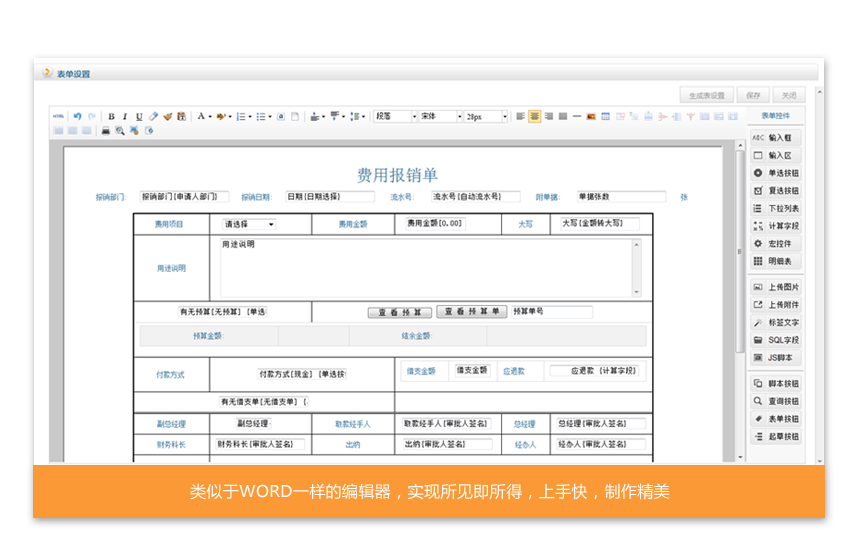Insert a table using the toolbar icon

605,116
